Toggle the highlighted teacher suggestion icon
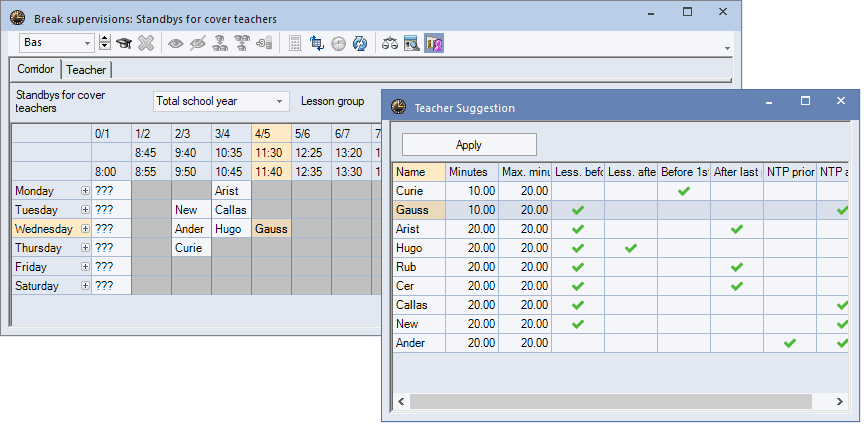Screen dimensions: 864x428 pos(434,44)
